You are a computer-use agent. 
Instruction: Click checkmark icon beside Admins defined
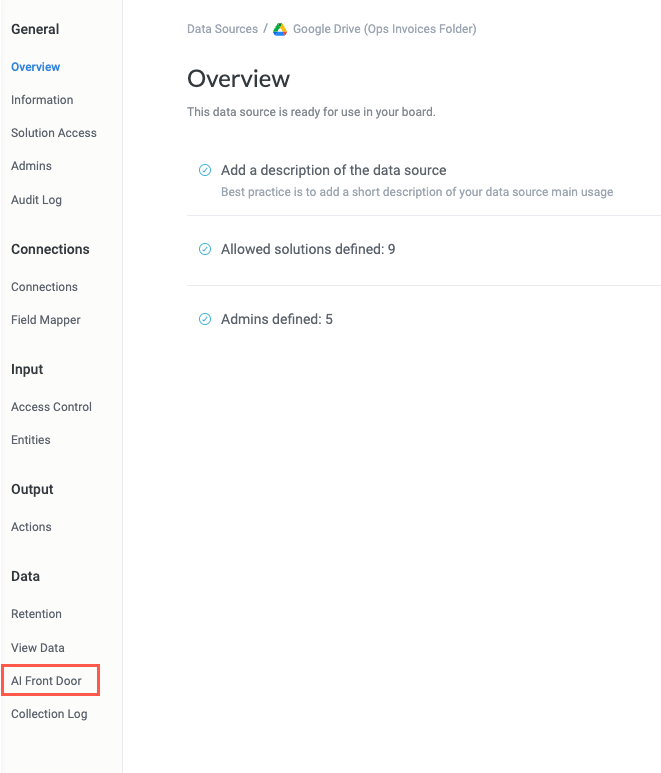pyautogui.click(x=205, y=319)
